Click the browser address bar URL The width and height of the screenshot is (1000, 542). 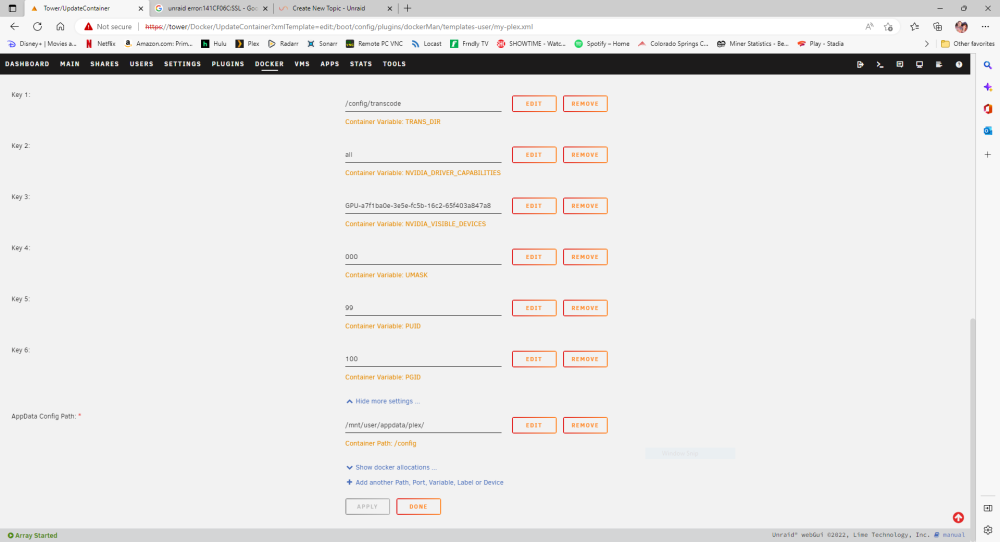coord(339,27)
